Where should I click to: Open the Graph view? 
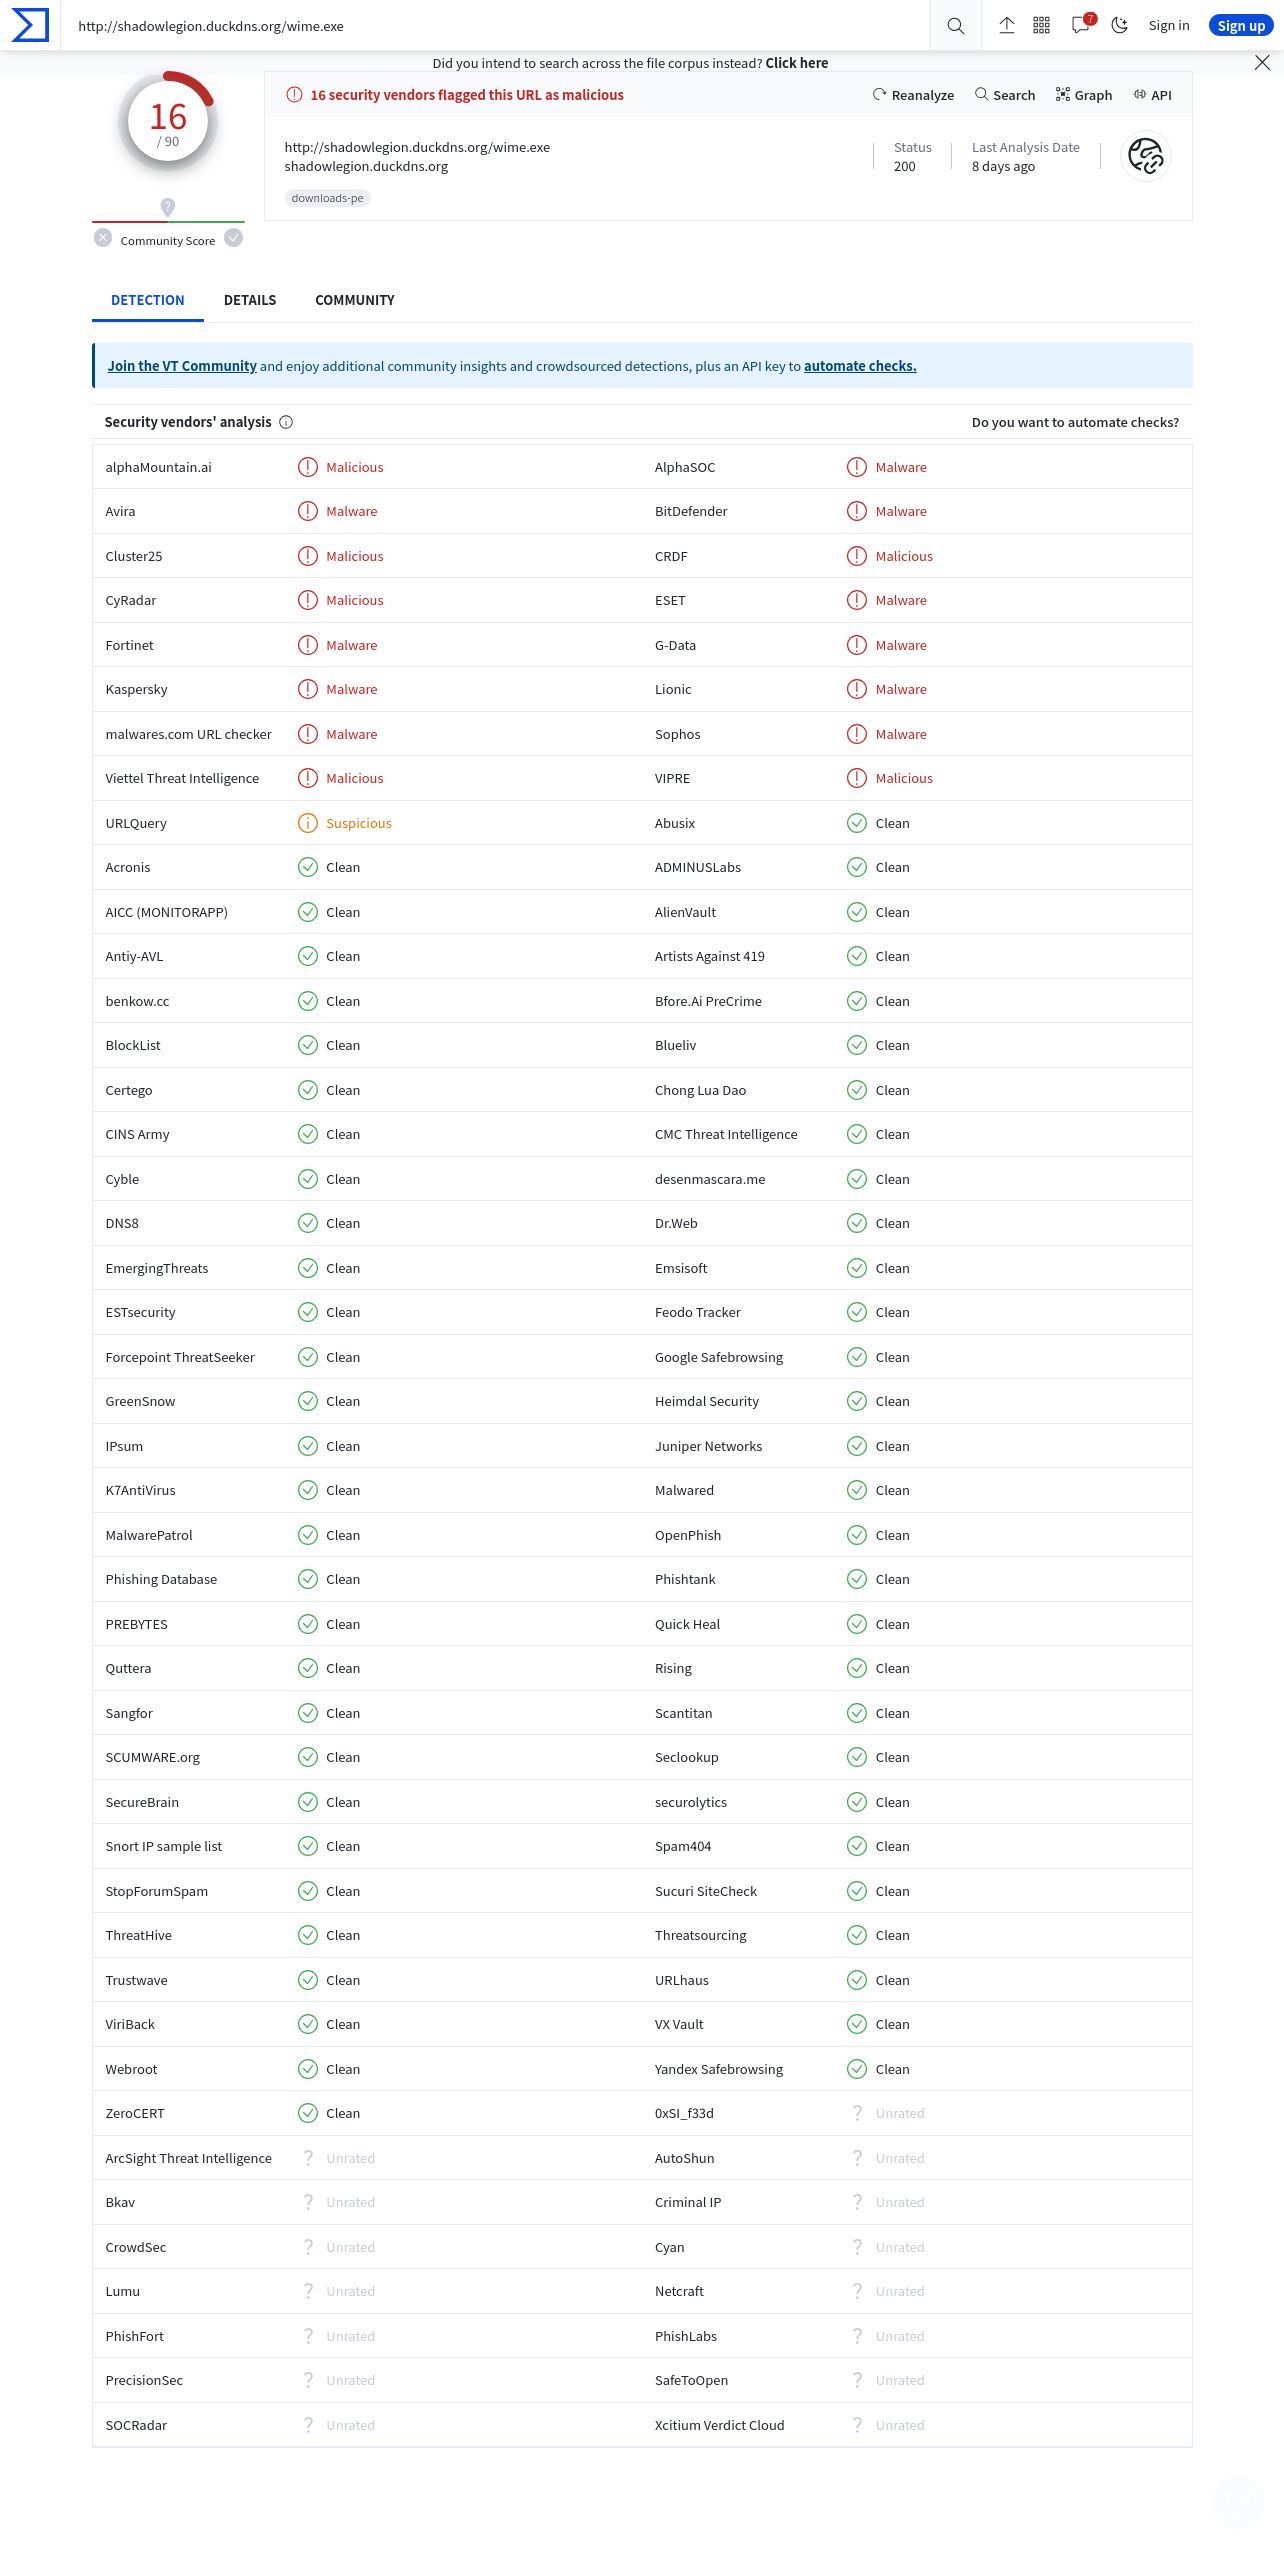pyautogui.click(x=1084, y=95)
